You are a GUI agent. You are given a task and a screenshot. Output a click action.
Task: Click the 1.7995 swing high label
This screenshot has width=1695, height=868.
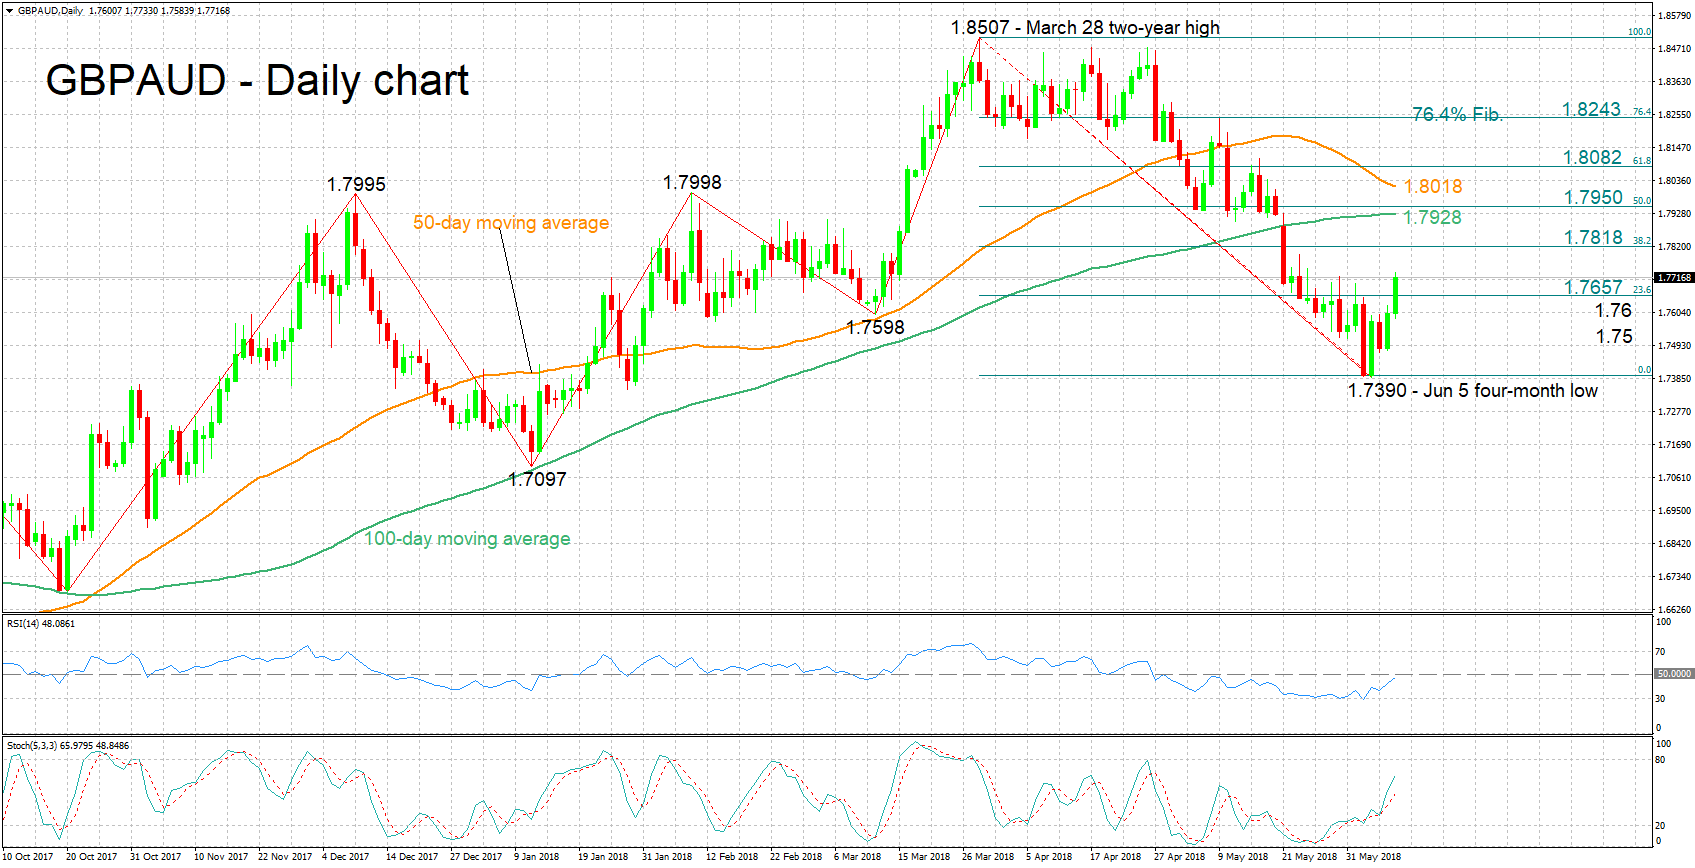click(356, 184)
